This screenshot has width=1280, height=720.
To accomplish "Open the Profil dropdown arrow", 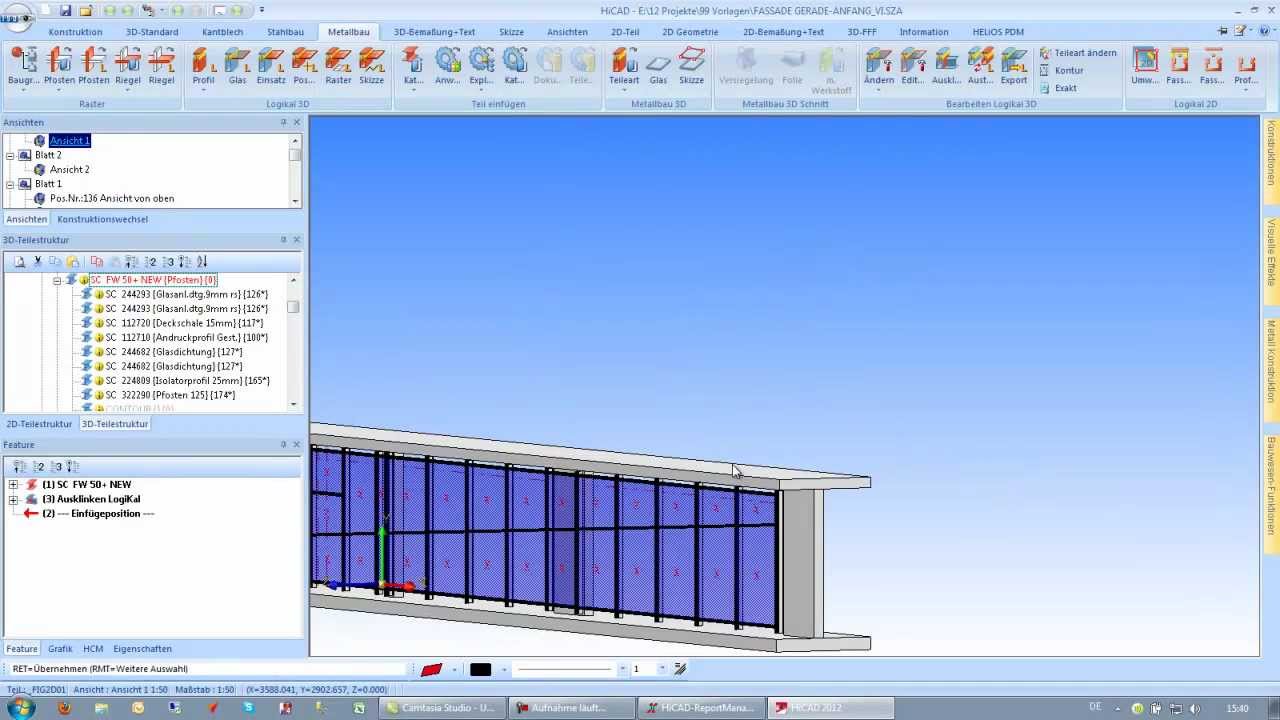I will click(x=203, y=90).
